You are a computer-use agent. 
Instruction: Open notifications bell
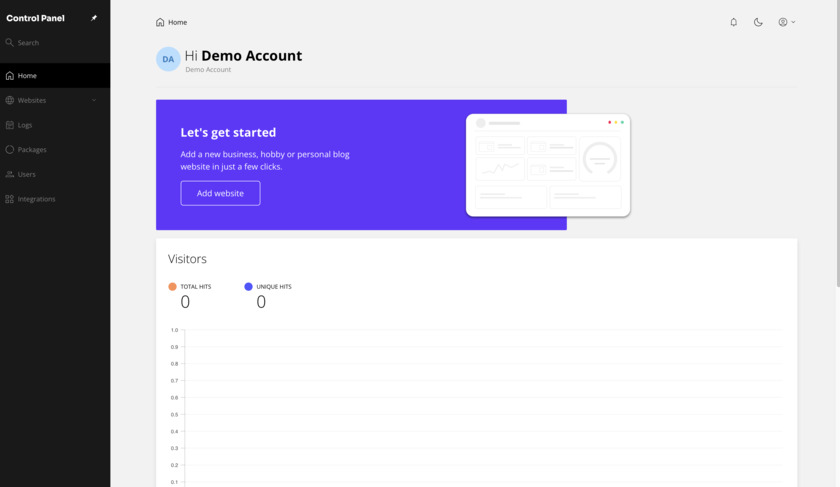(x=733, y=22)
